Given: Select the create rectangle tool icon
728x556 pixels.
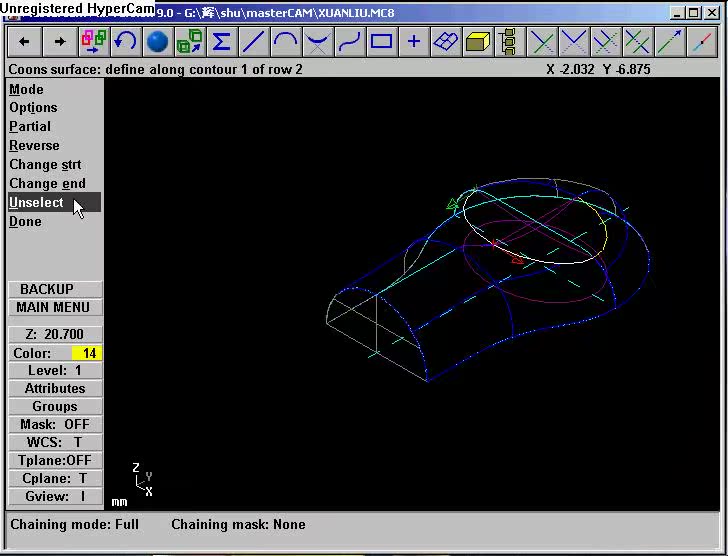Looking at the screenshot, I should (x=382, y=42).
